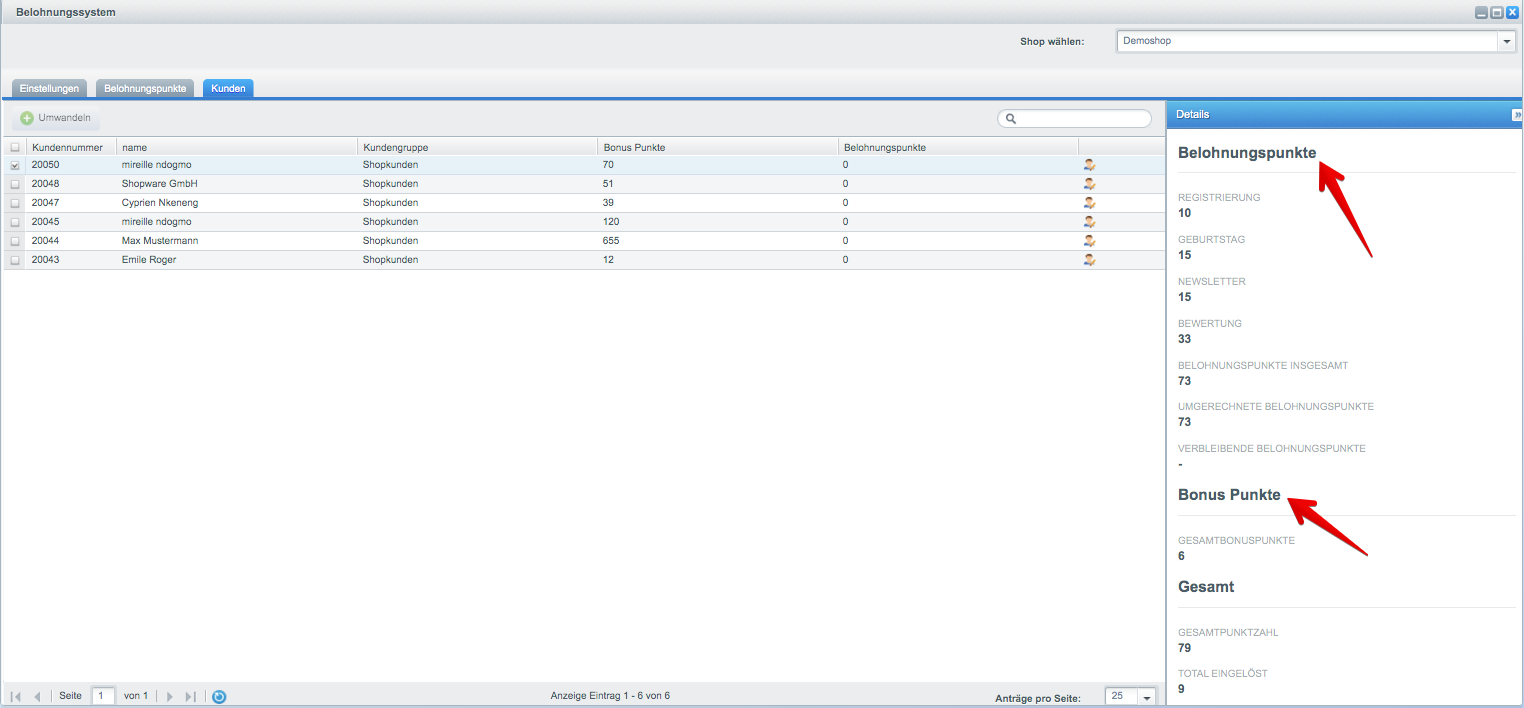Open customer icon for Cyprien Nkeneng row
Viewport: 1524px width, 708px height.
pos(1089,203)
